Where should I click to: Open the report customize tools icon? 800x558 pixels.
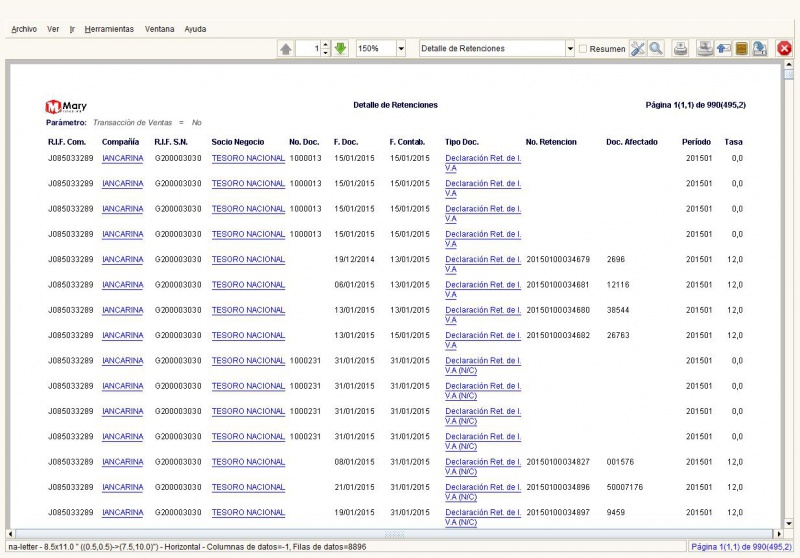[x=637, y=48]
